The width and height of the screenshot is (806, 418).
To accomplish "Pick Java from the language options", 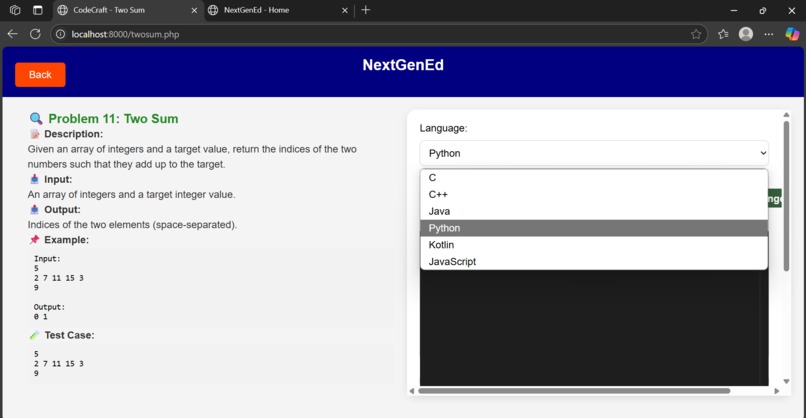I will point(594,211).
